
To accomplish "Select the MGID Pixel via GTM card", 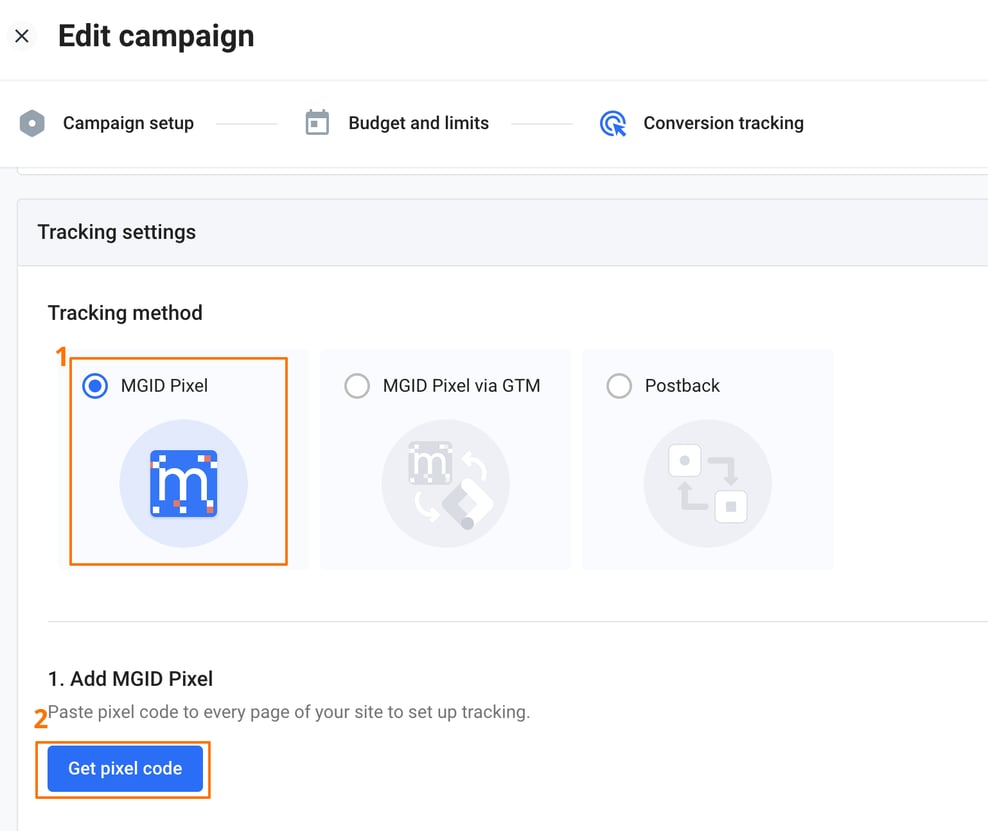I will click(444, 458).
